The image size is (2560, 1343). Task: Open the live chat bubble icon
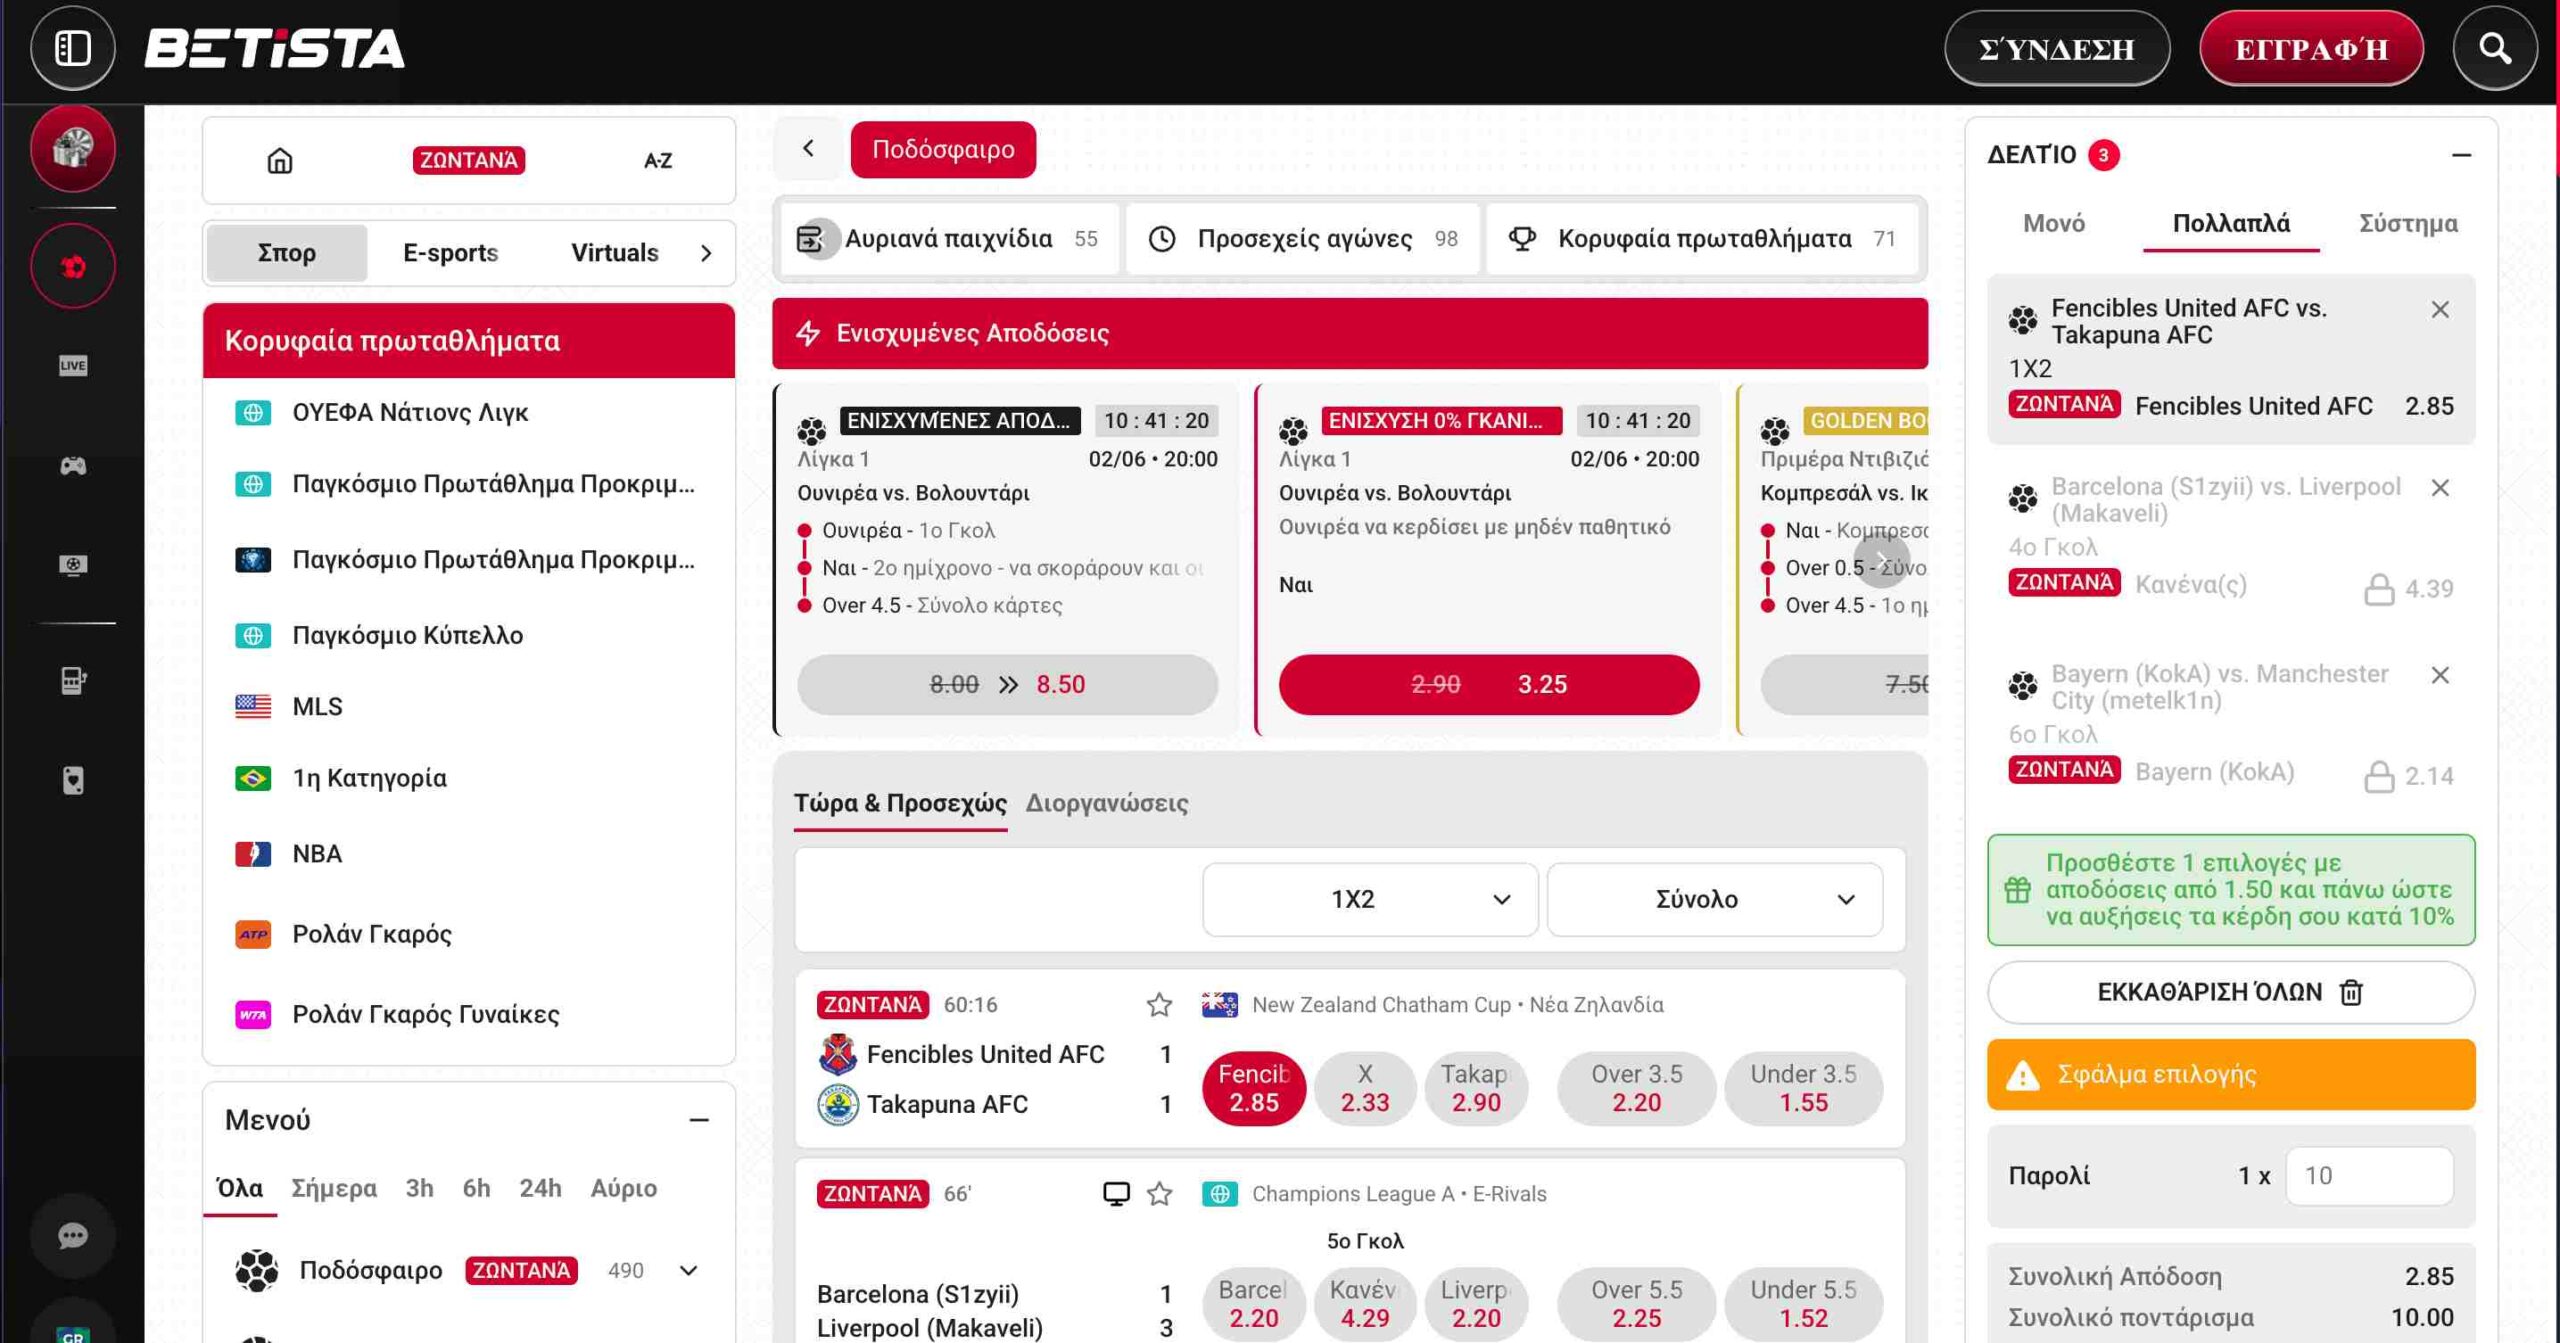pyautogui.click(x=73, y=1236)
